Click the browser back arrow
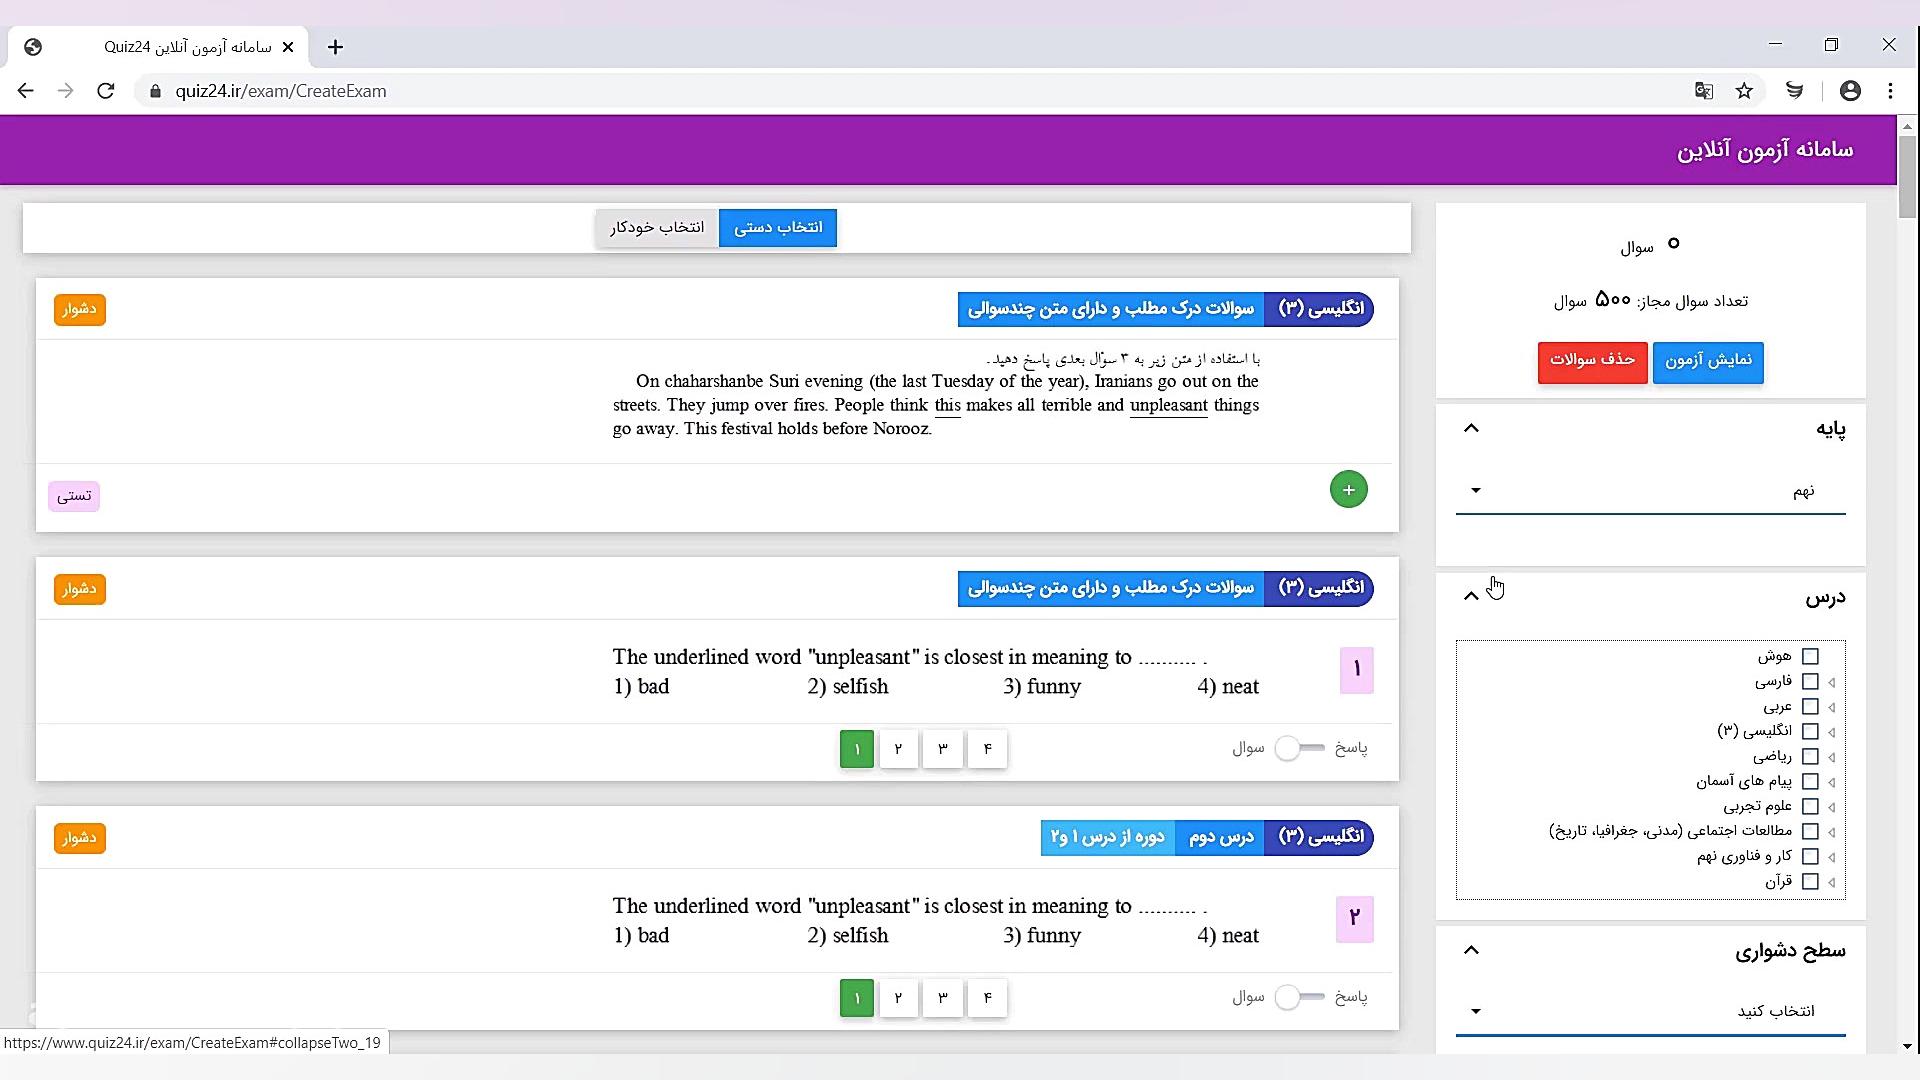The image size is (1920, 1080). (x=26, y=91)
